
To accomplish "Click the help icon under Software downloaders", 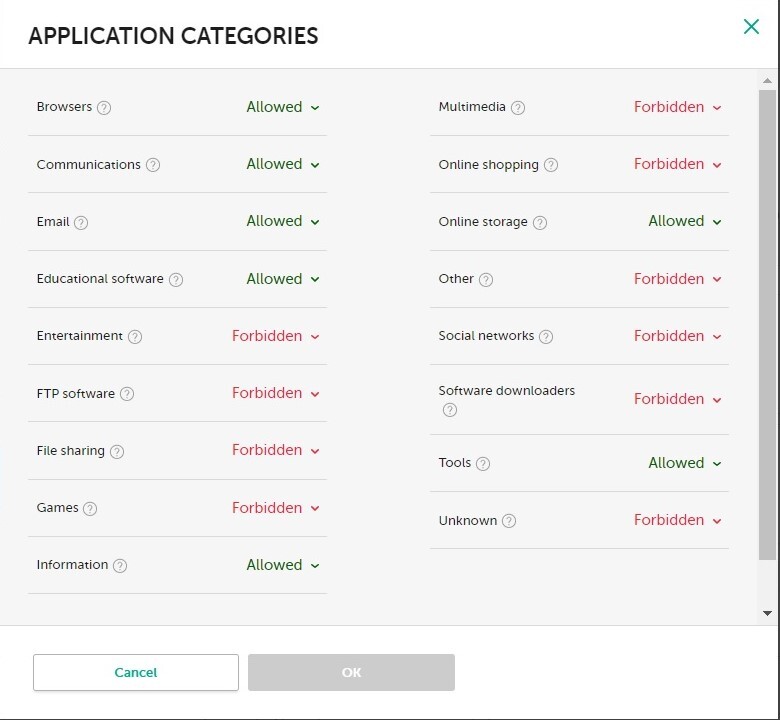I will point(450,410).
